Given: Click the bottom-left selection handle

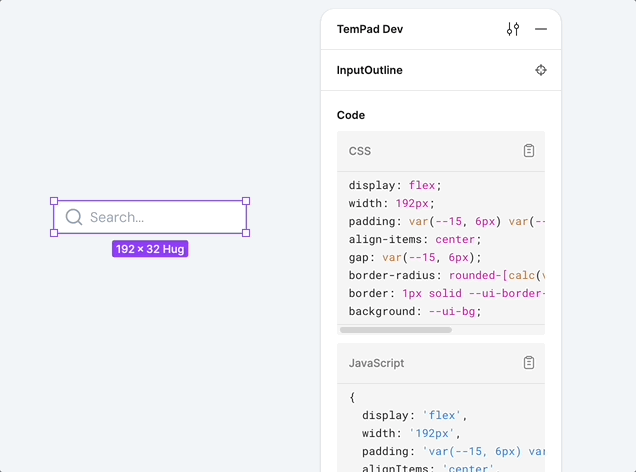Looking at the screenshot, I should tap(54, 233).
